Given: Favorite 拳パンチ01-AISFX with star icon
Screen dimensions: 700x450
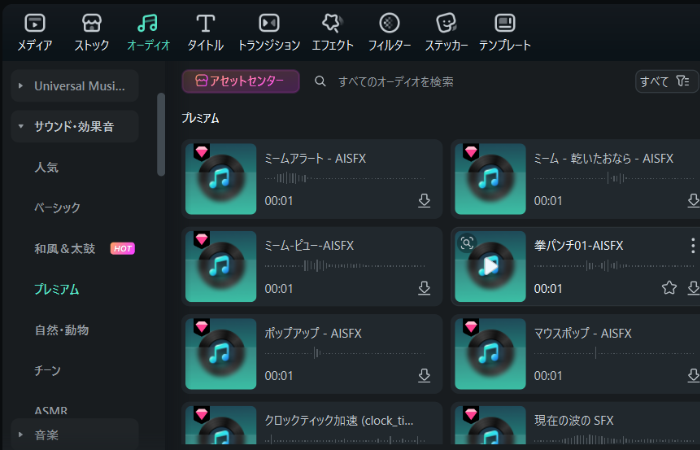Looking at the screenshot, I should [669, 288].
